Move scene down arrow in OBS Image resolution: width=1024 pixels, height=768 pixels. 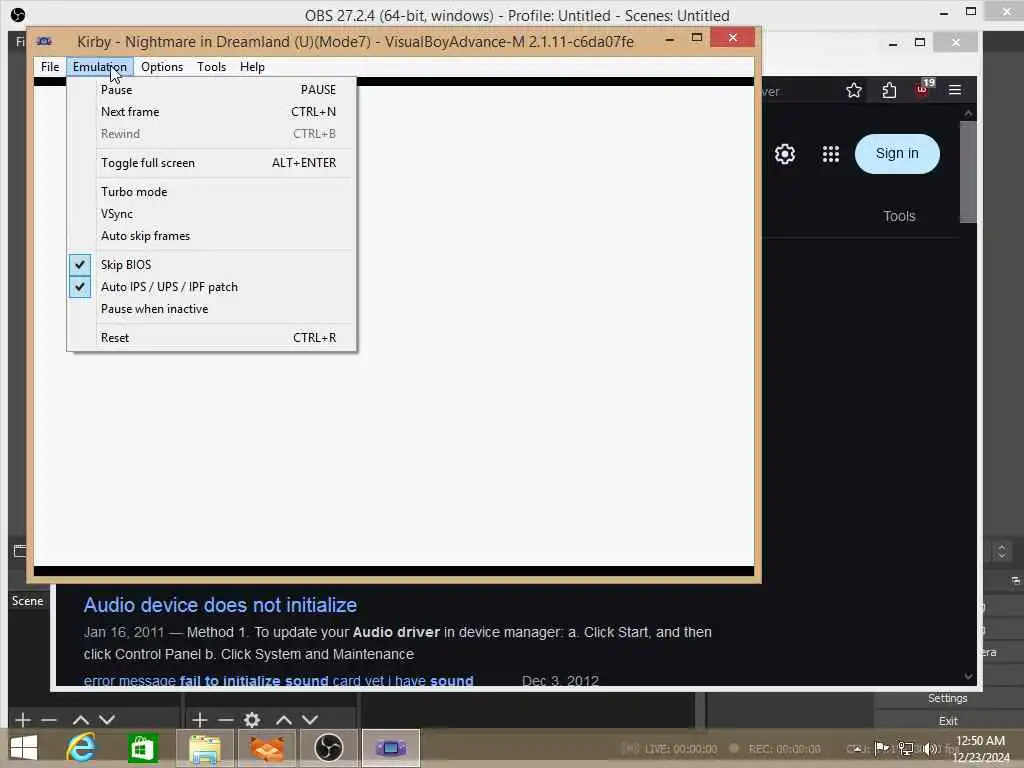tap(107, 720)
